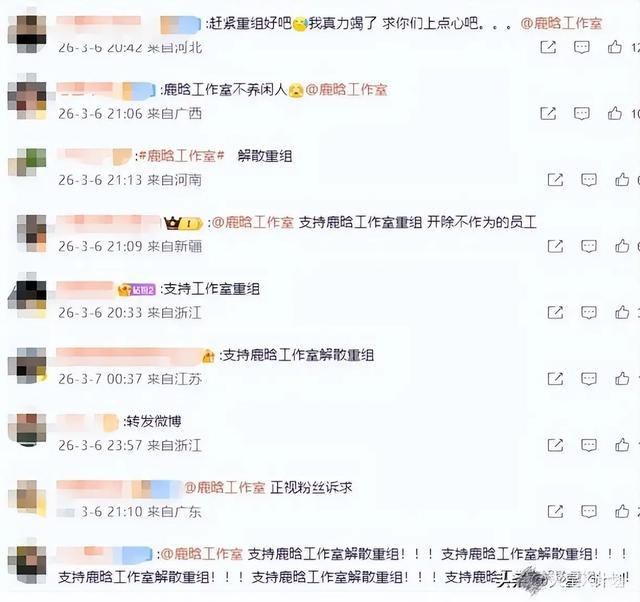Like the 21:13 Henan comment
Viewport: 640px width, 602px height.
[x=622, y=180]
